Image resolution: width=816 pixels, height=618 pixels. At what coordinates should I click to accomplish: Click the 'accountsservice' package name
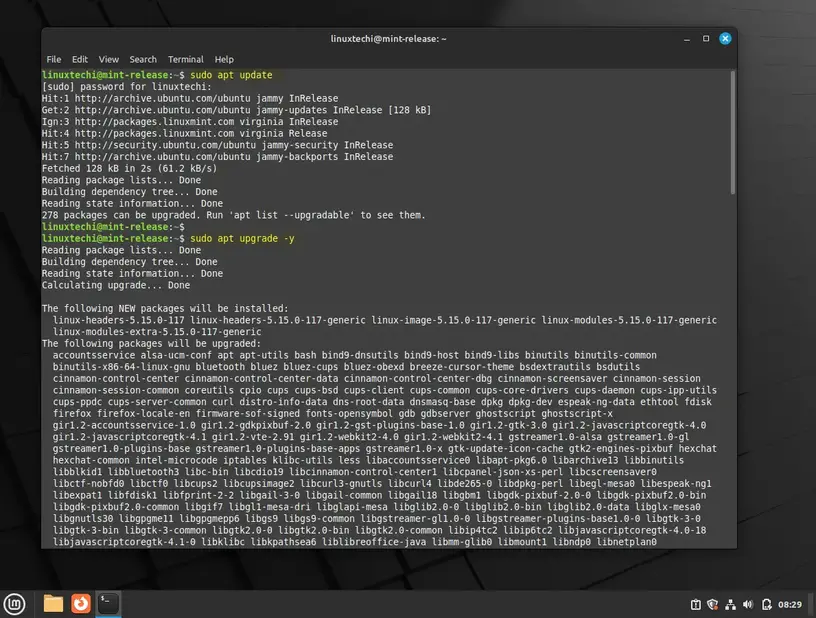tap(94, 355)
